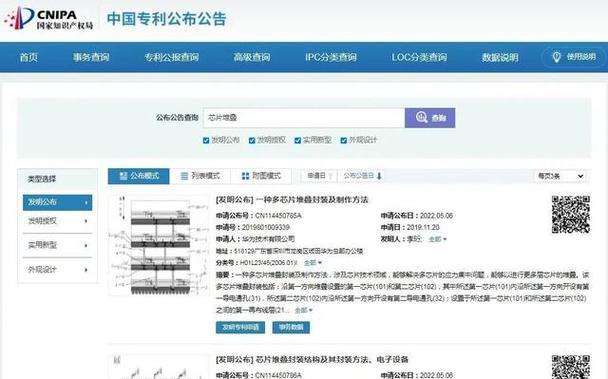The width and height of the screenshot is (608, 379).
Task: Open the 首页 nav item
Action: point(29,57)
